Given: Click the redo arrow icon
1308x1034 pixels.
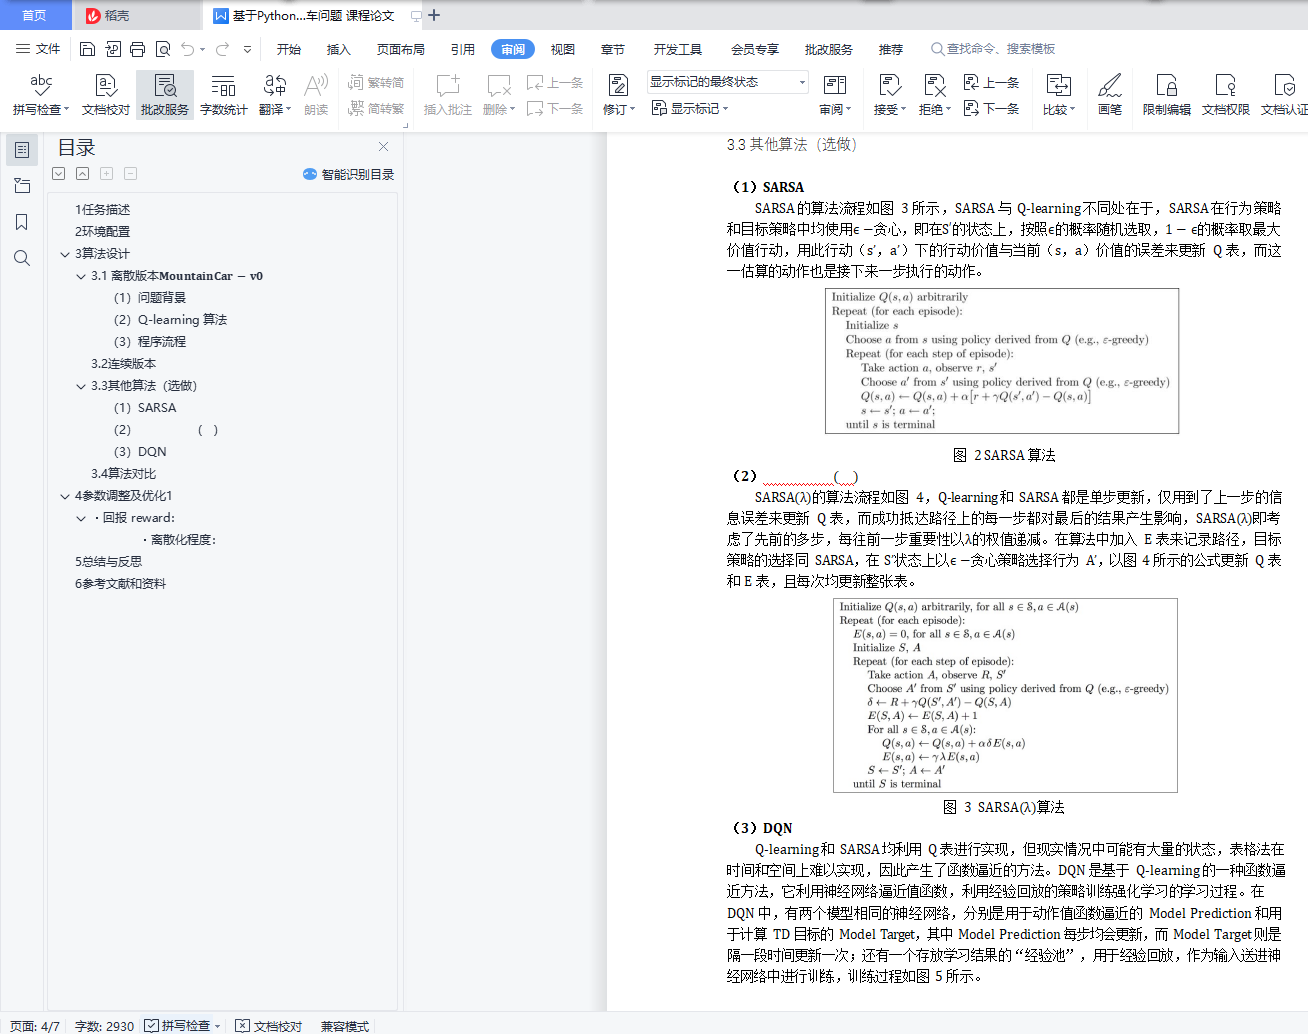Looking at the screenshot, I should 222,49.
